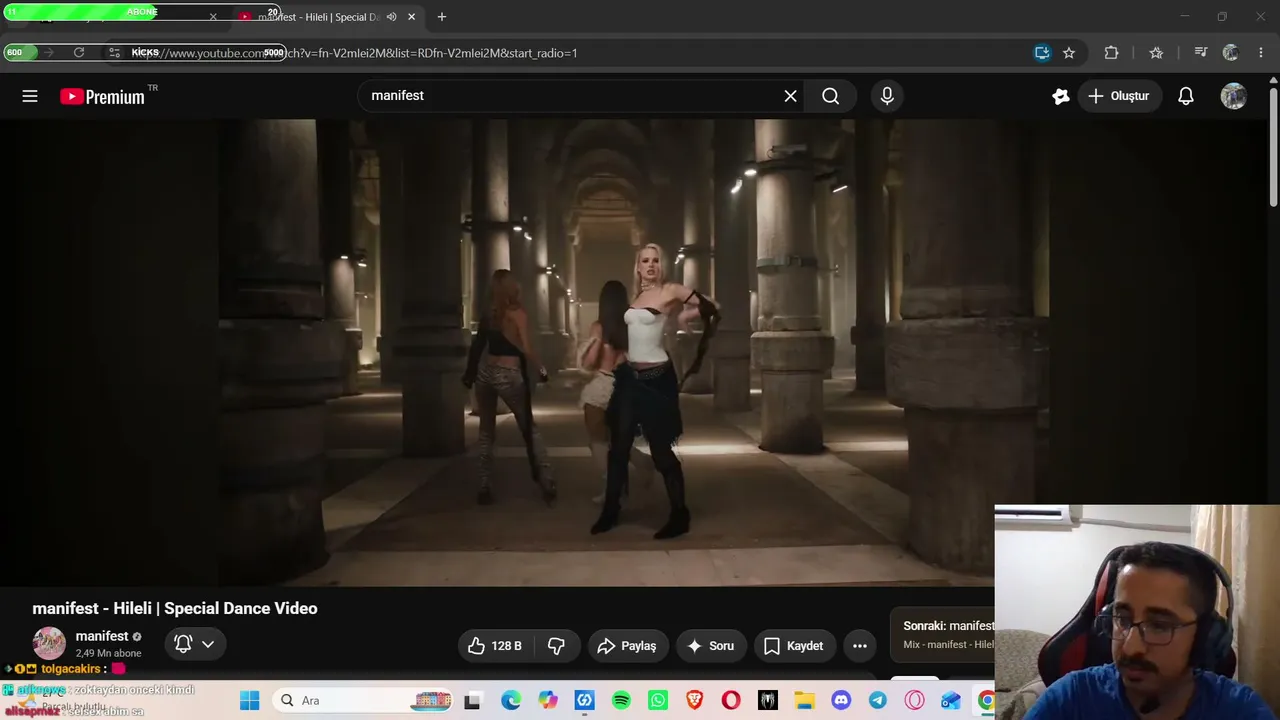Open site information tune icon
Image resolution: width=1280 pixels, height=720 pixels.
pos(115,53)
